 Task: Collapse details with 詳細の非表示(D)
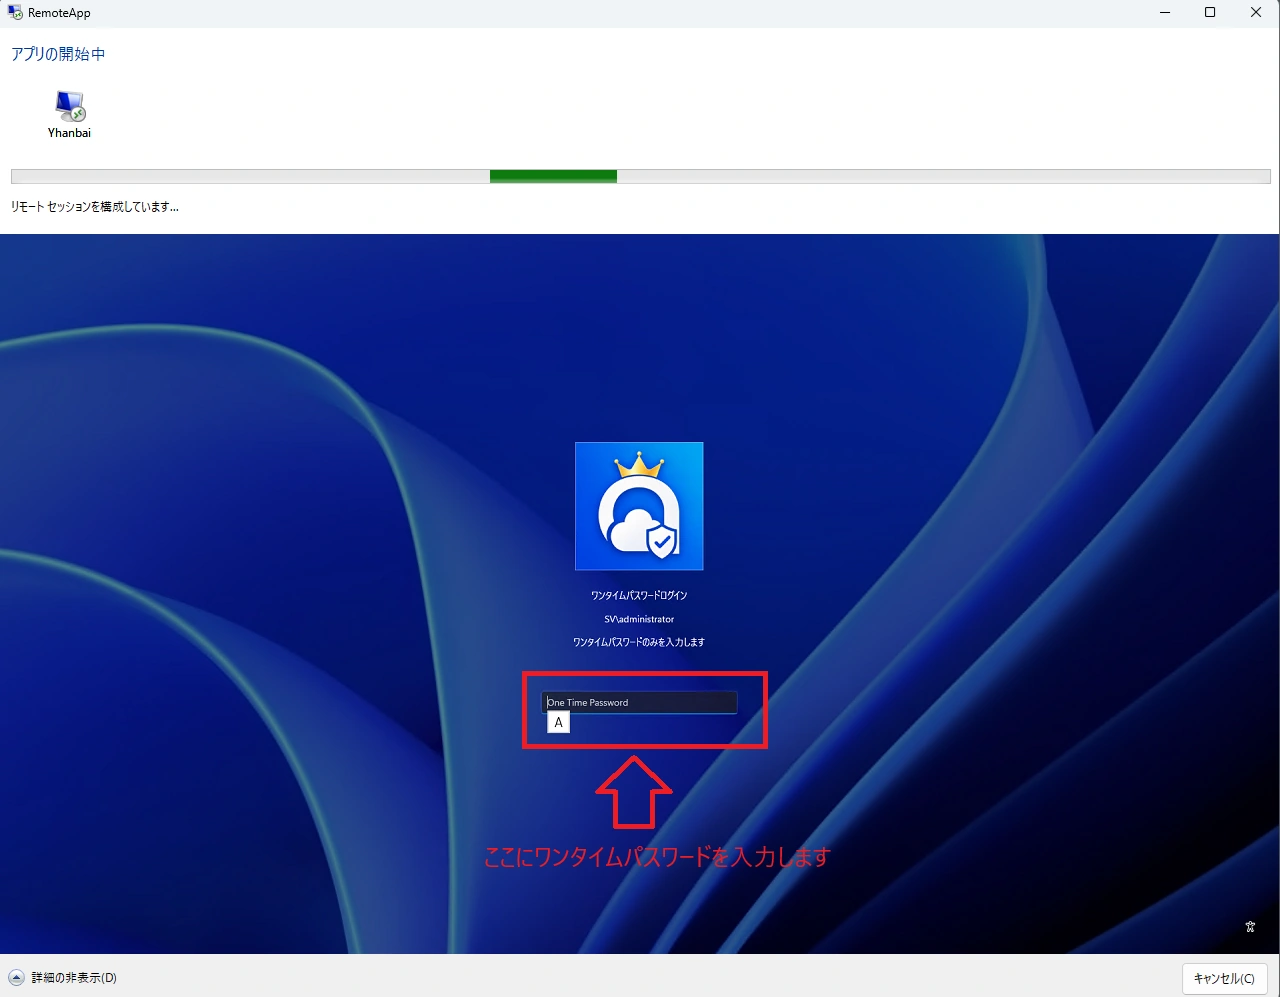coord(62,978)
